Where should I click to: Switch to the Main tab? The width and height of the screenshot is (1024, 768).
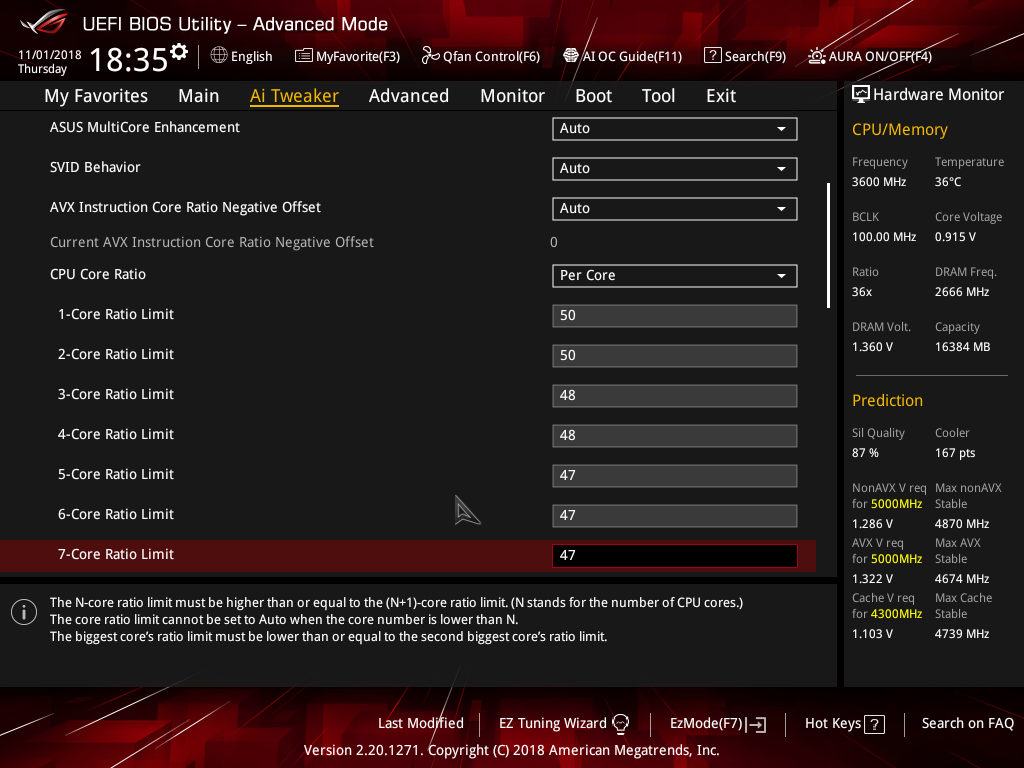(x=199, y=96)
